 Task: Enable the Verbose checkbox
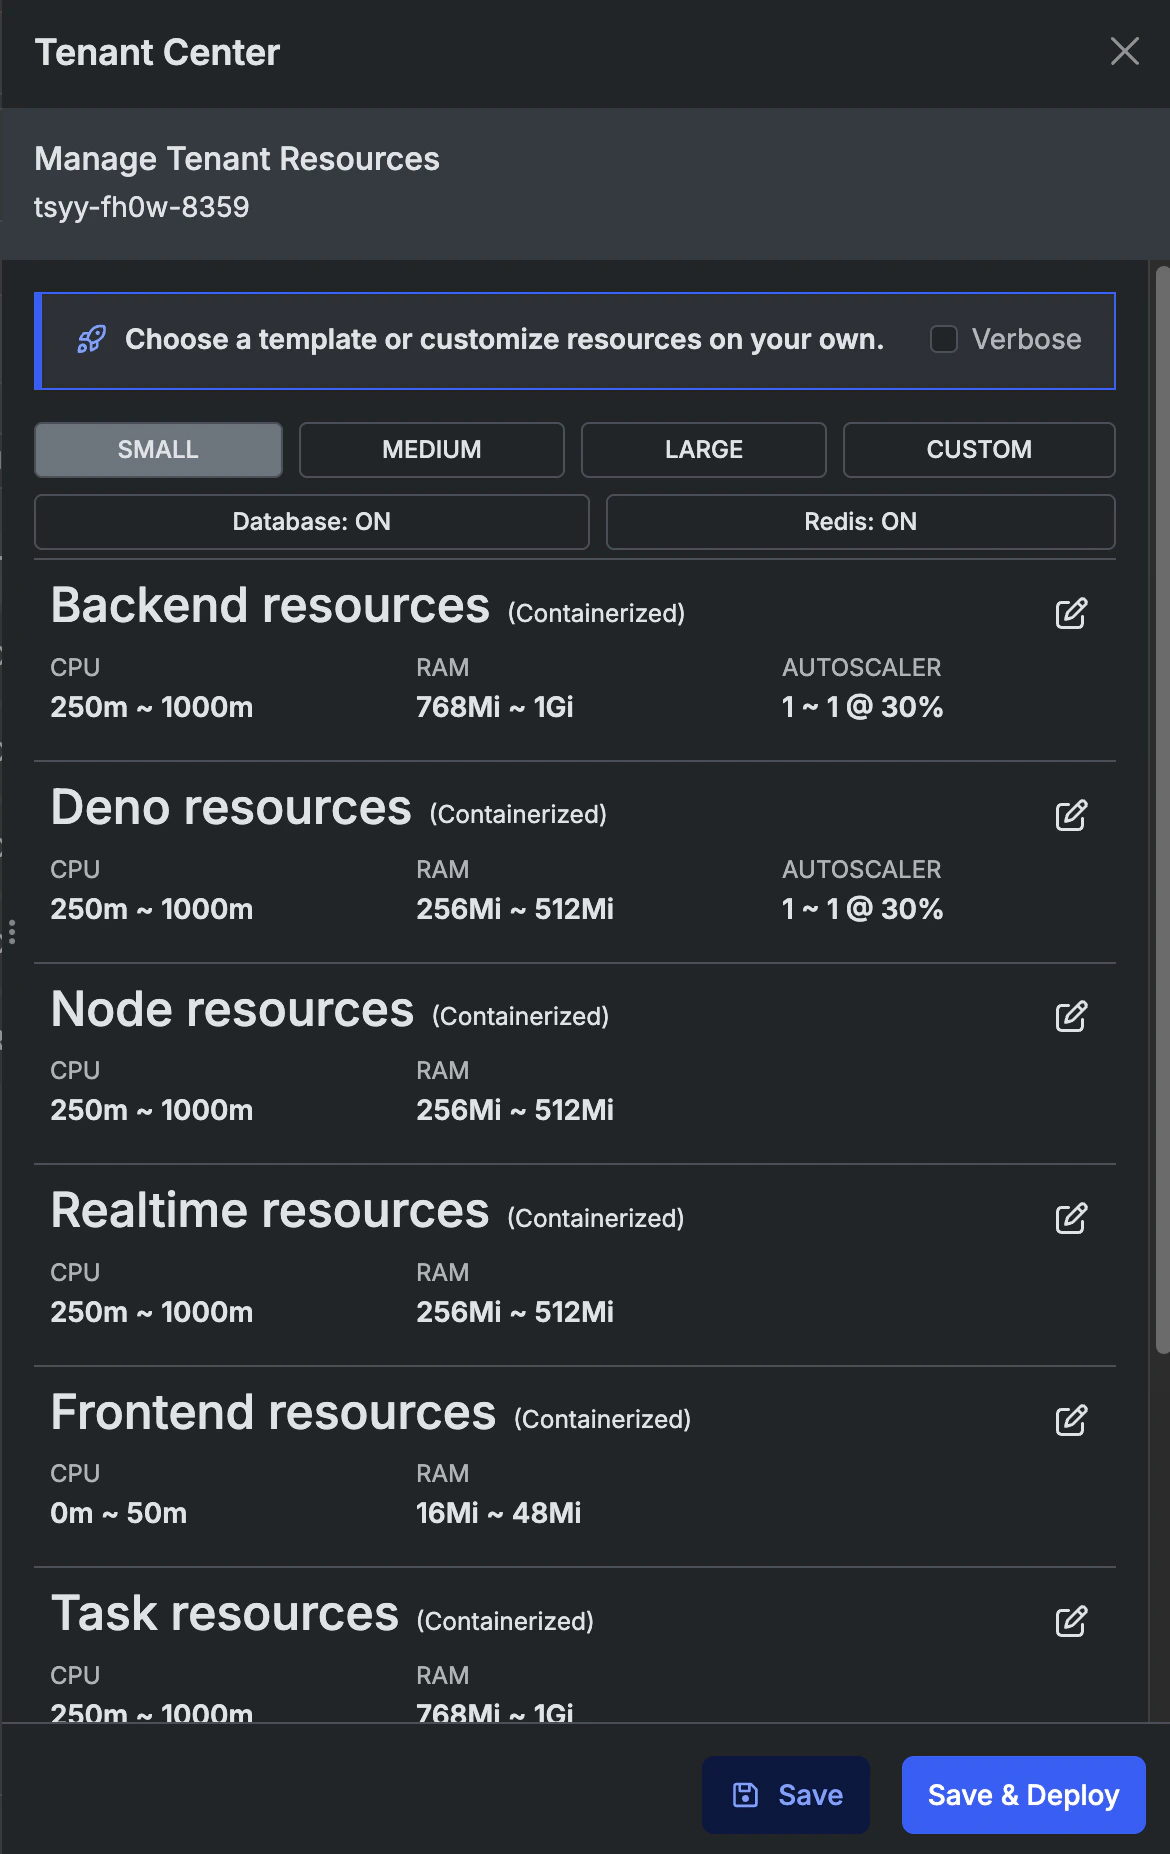pyautogui.click(x=944, y=339)
